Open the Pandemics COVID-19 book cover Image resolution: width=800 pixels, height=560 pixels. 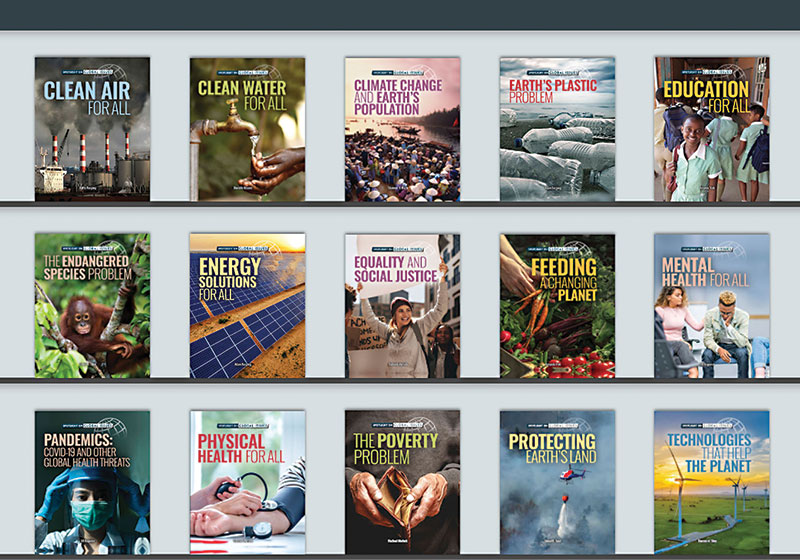pos(92,482)
